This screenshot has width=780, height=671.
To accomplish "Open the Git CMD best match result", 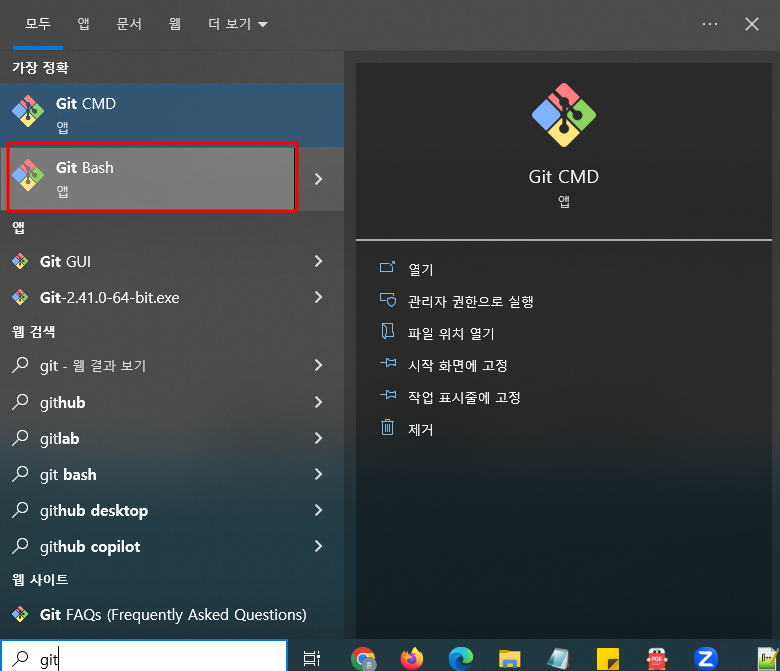I will (x=172, y=115).
